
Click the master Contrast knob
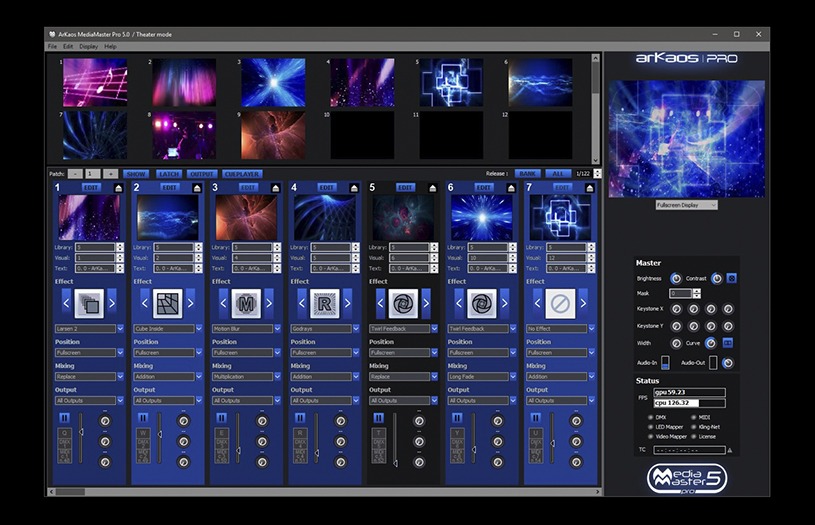coord(716,279)
